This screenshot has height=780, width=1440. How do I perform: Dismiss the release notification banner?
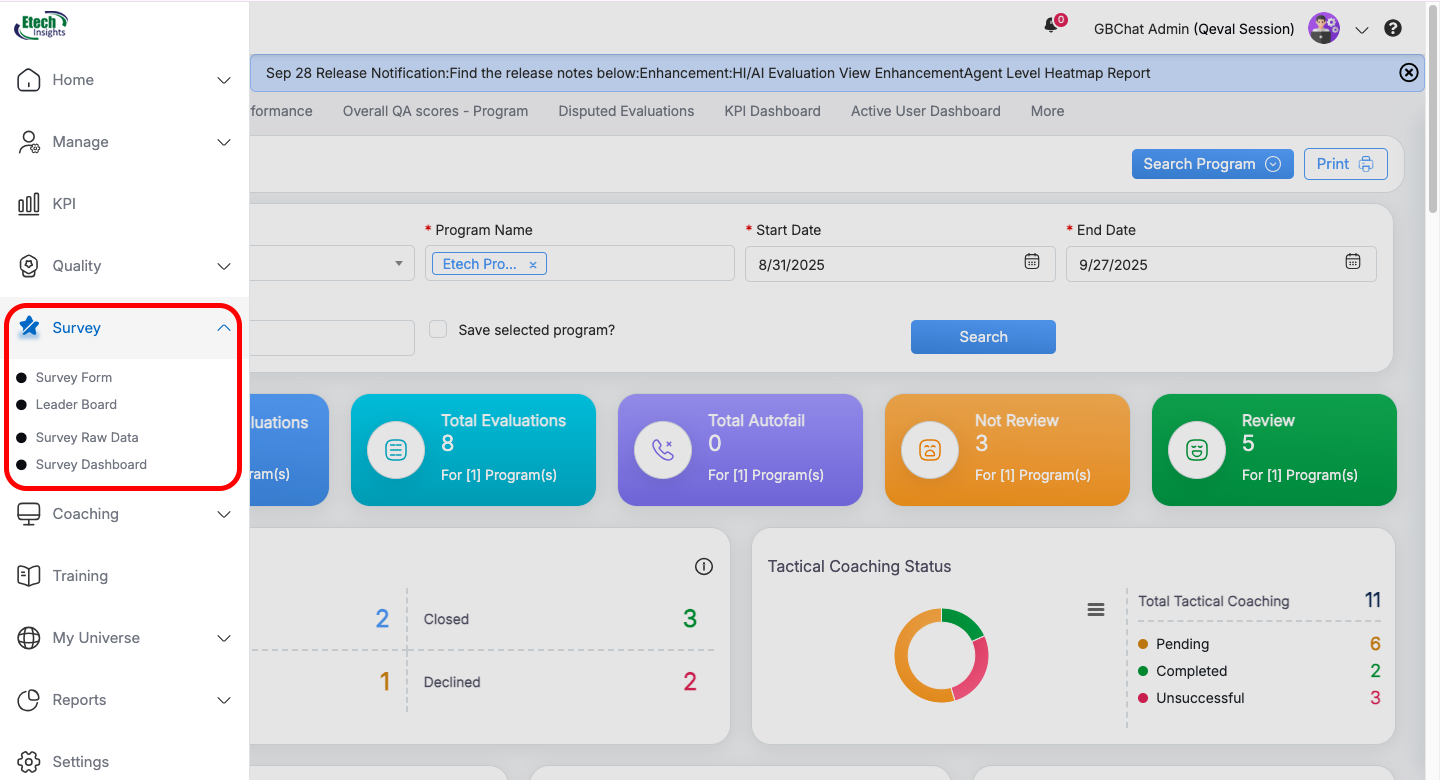[x=1408, y=73]
